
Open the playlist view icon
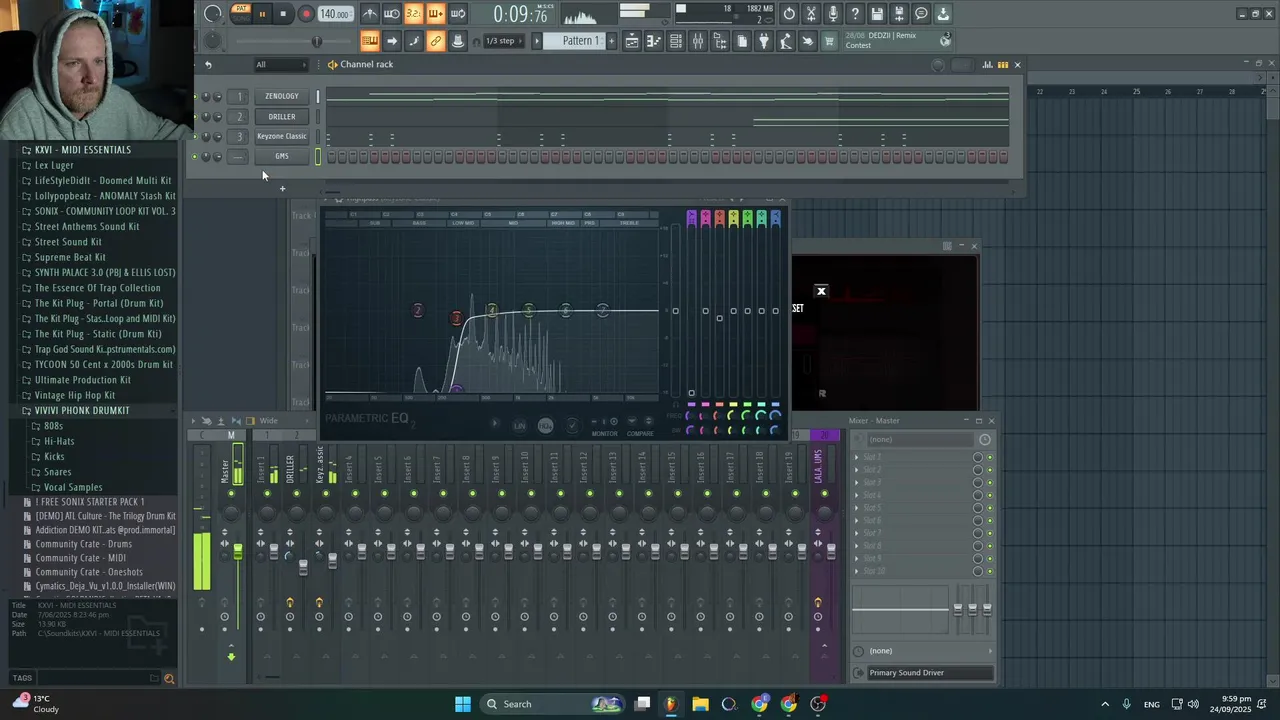tap(632, 41)
